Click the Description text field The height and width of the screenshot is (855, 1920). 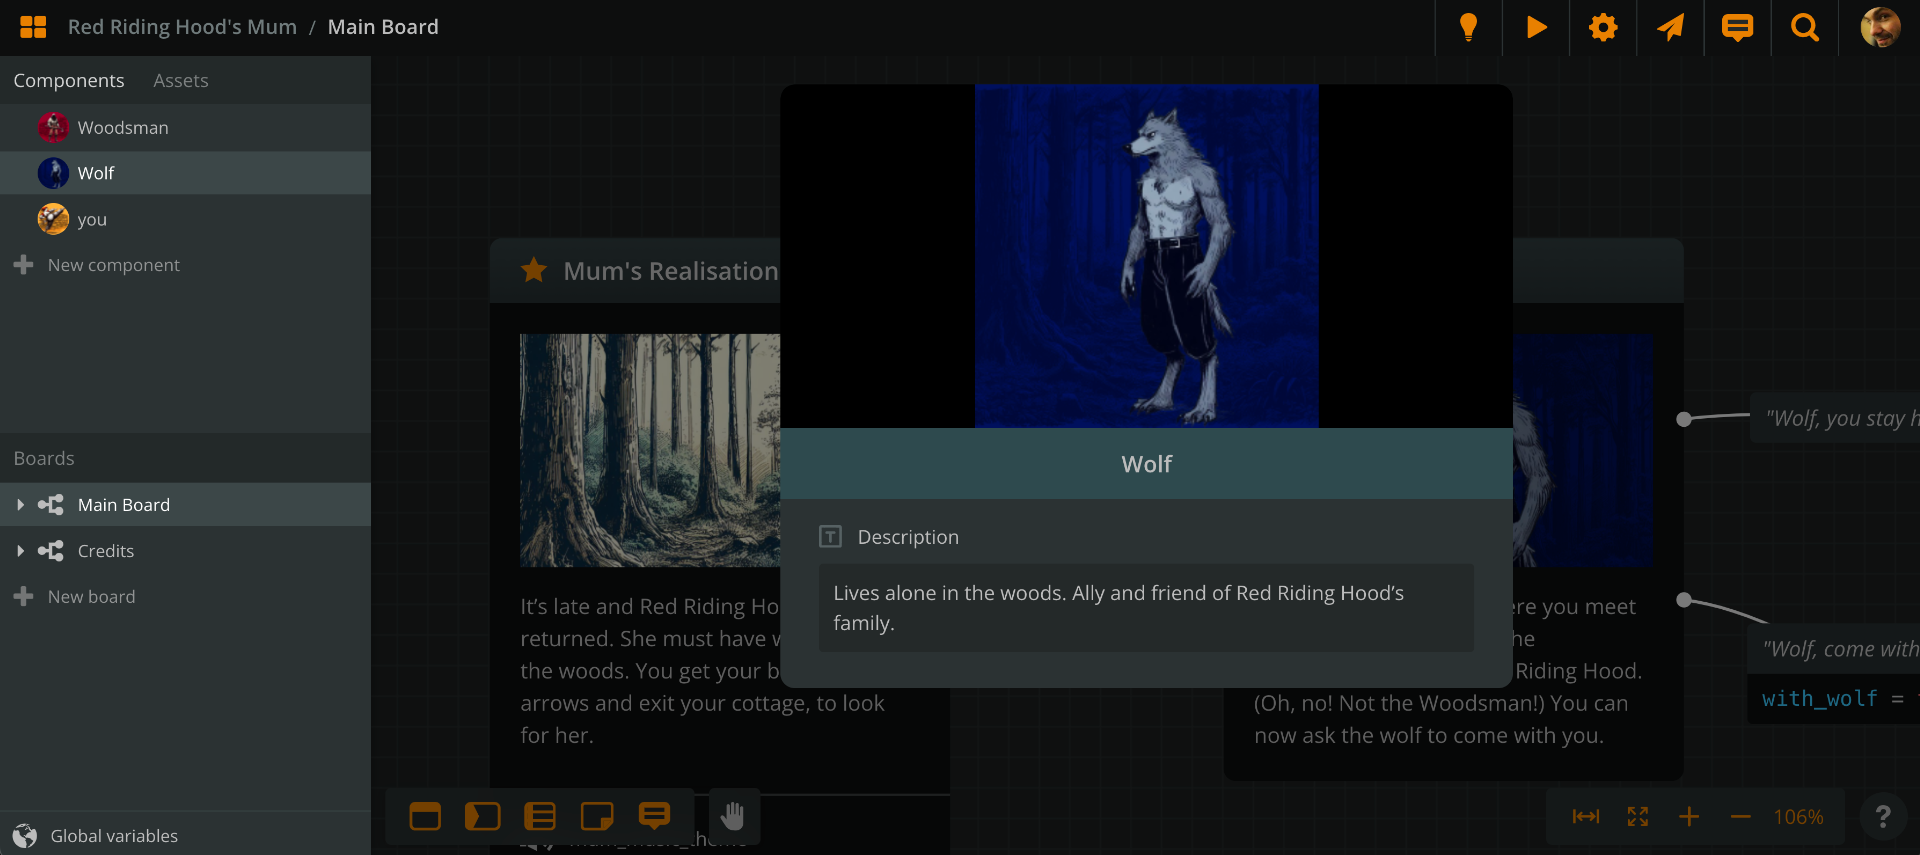click(1146, 608)
